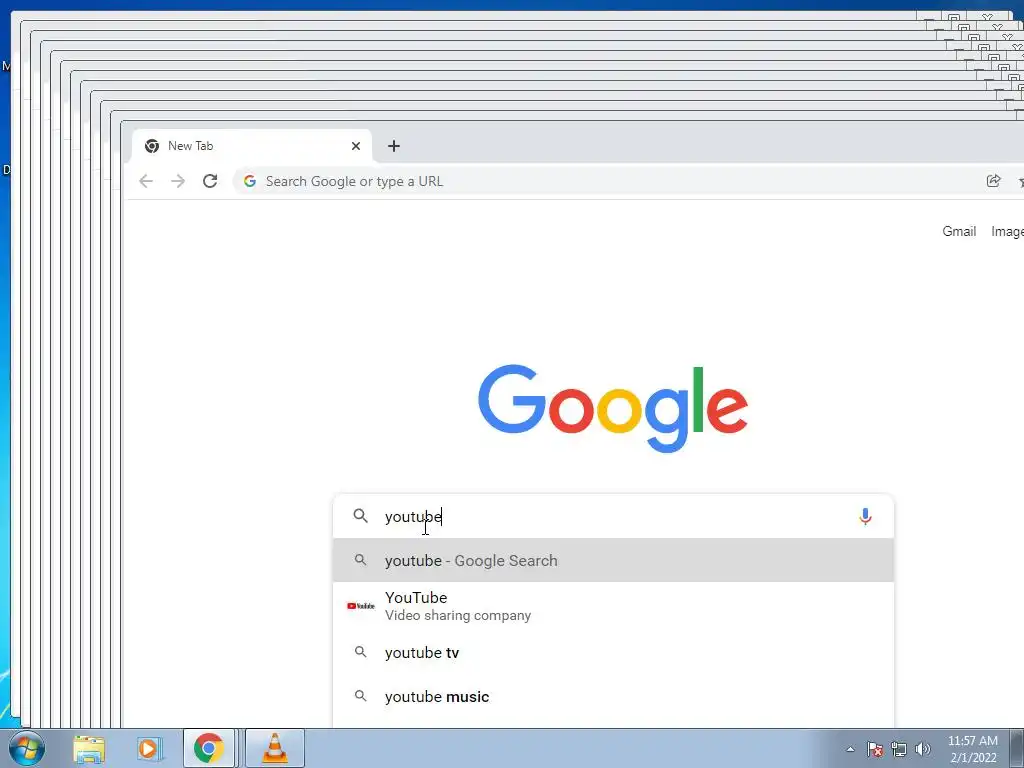
Task: Click the YouTube logo in suggestions
Action: click(x=360, y=606)
